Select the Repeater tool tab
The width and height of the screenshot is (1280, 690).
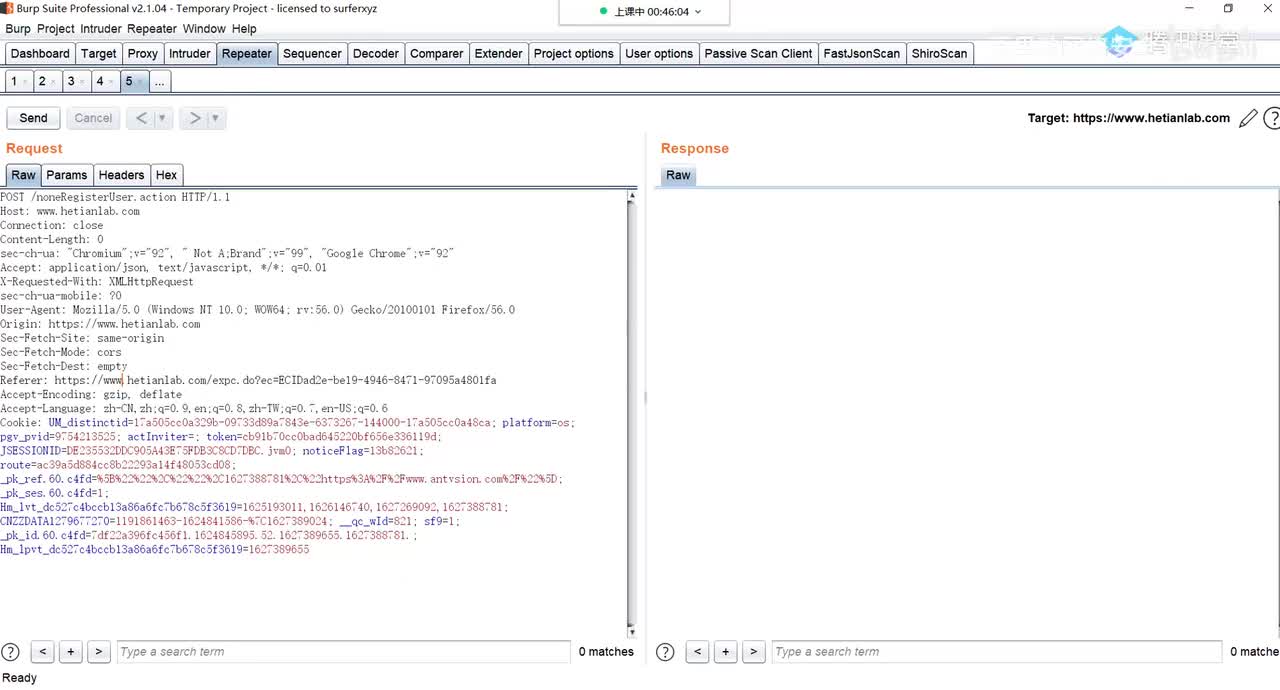point(247,54)
